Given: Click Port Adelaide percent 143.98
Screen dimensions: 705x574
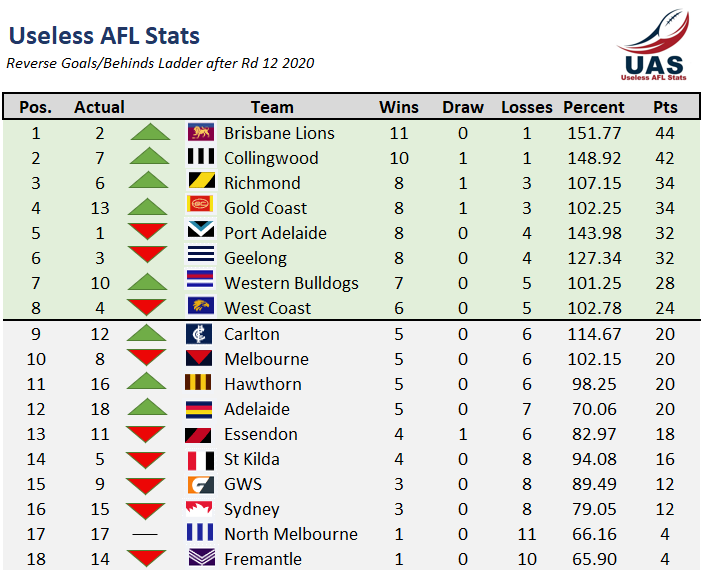Looking at the screenshot, I should coord(594,233).
